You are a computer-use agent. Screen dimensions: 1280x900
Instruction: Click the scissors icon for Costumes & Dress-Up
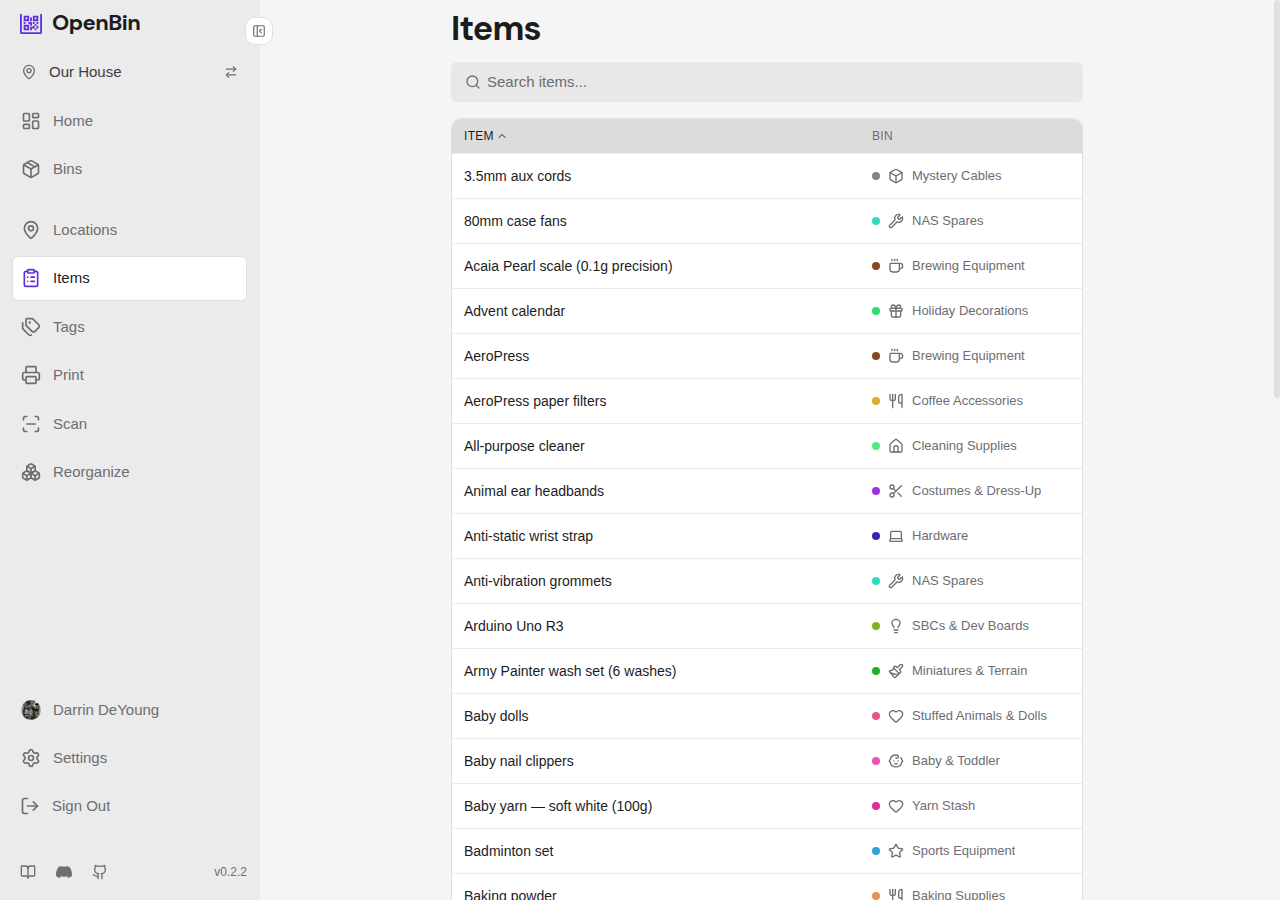[895, 490]
